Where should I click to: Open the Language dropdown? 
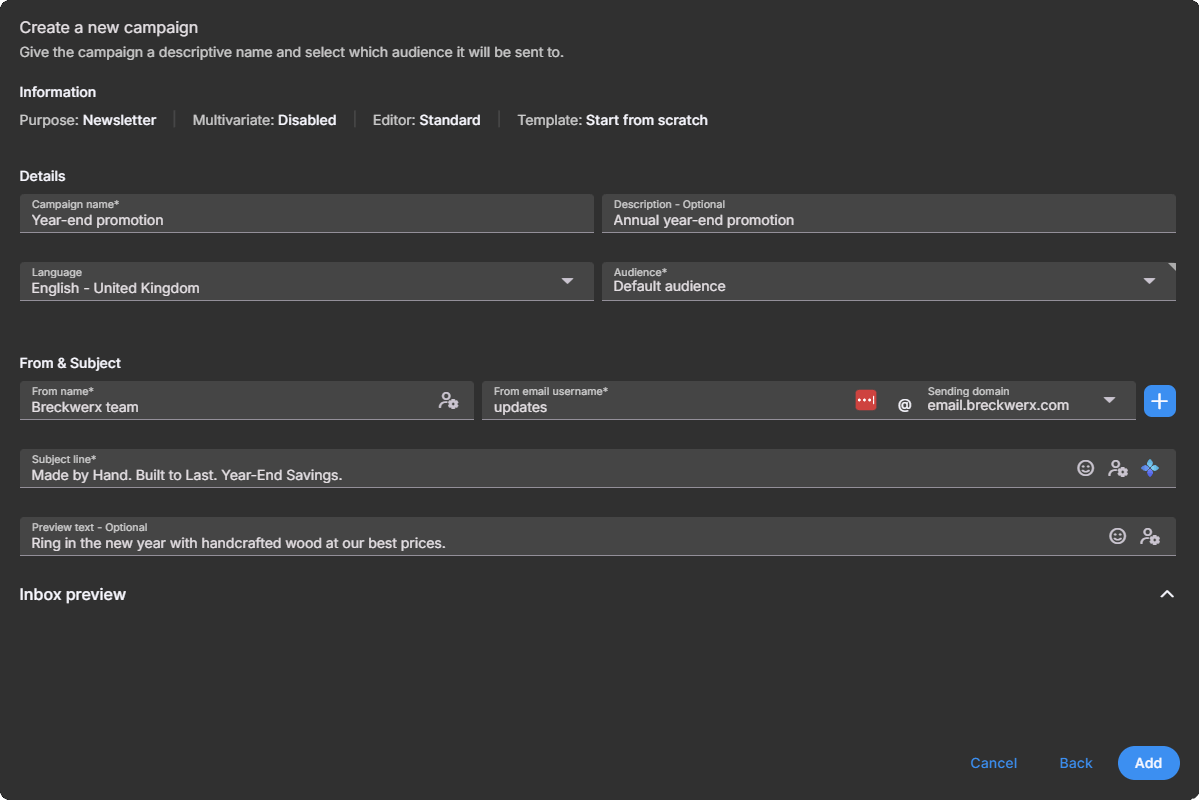point(567,281)
